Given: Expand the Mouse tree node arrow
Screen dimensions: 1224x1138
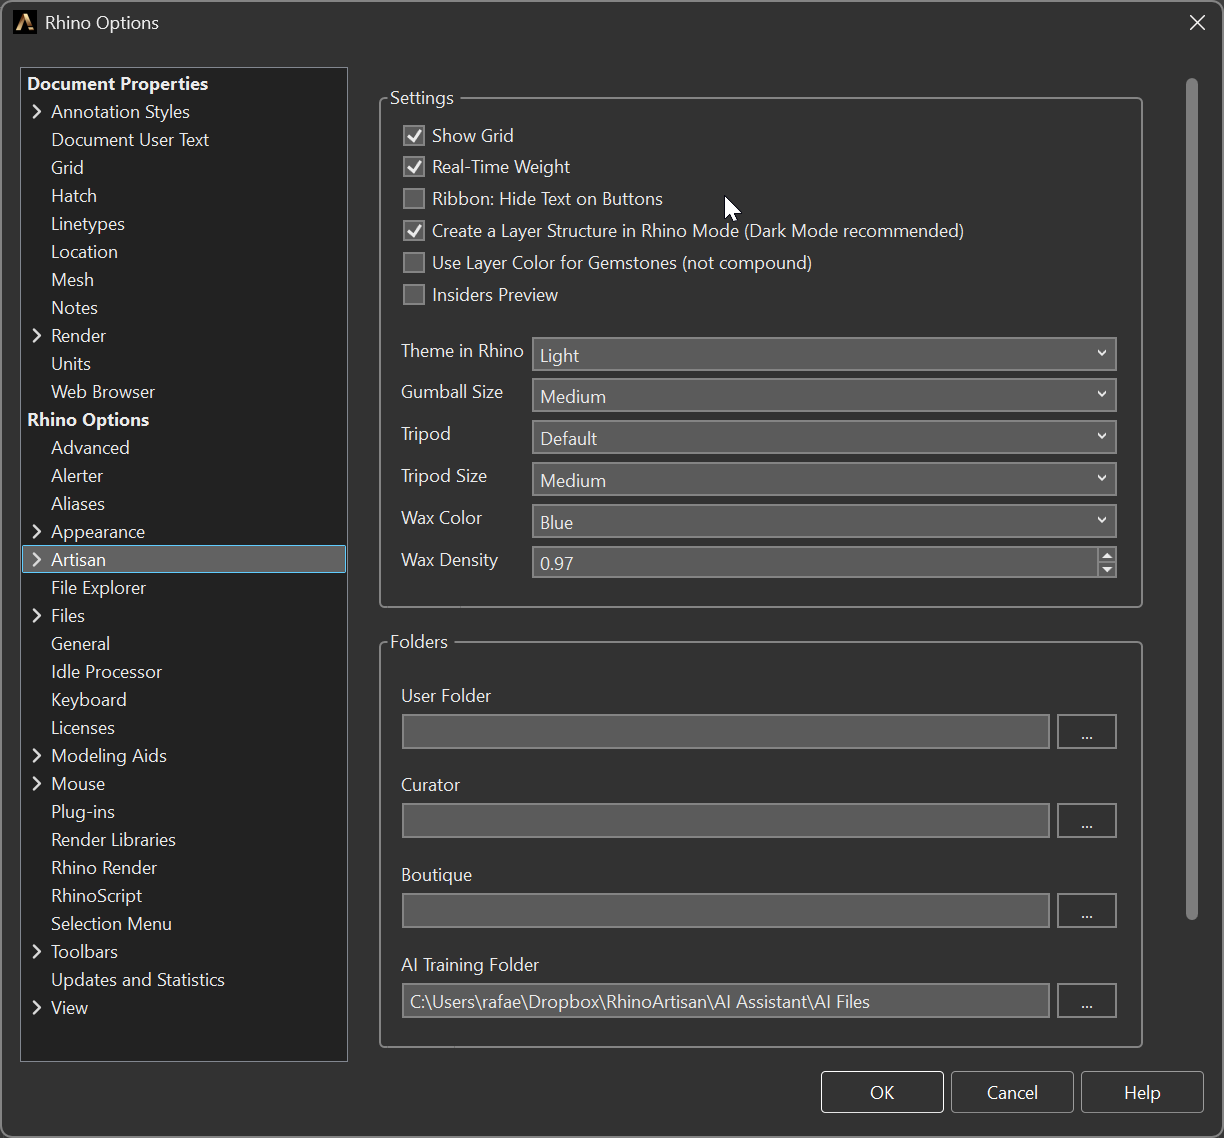Looking at the screenshot, I should tap(37, 784).
